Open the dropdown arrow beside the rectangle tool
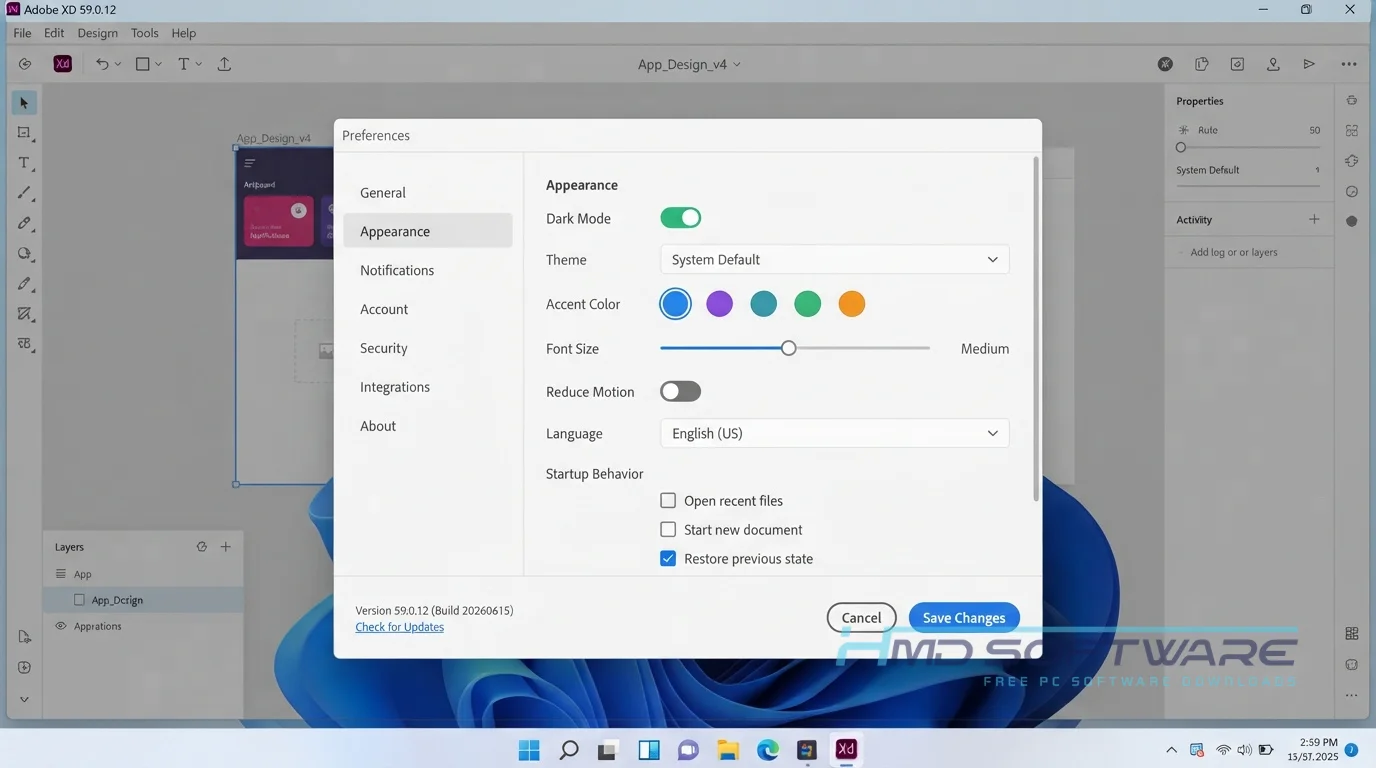This screenshot has height=768, width=1376. pyautogui.click(x=158, y=64)
